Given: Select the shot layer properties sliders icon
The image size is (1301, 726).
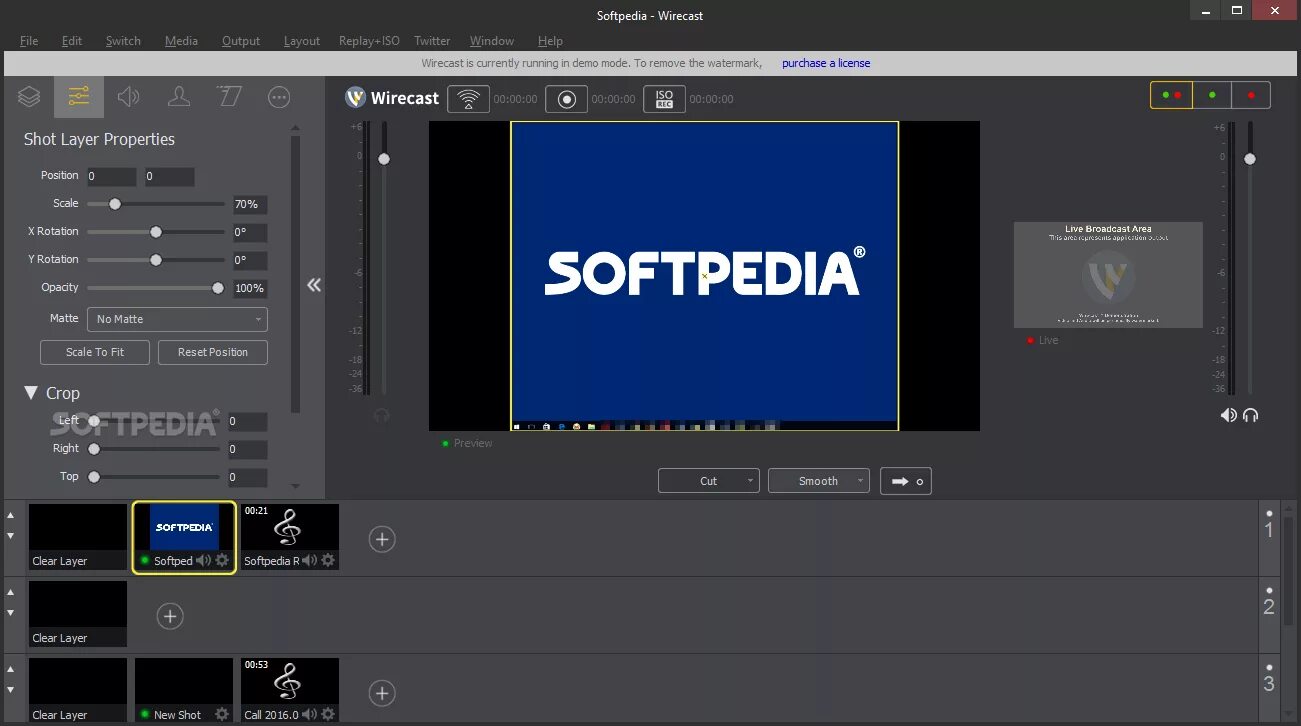Looking at the screenshot, I should tap(79, 97).
